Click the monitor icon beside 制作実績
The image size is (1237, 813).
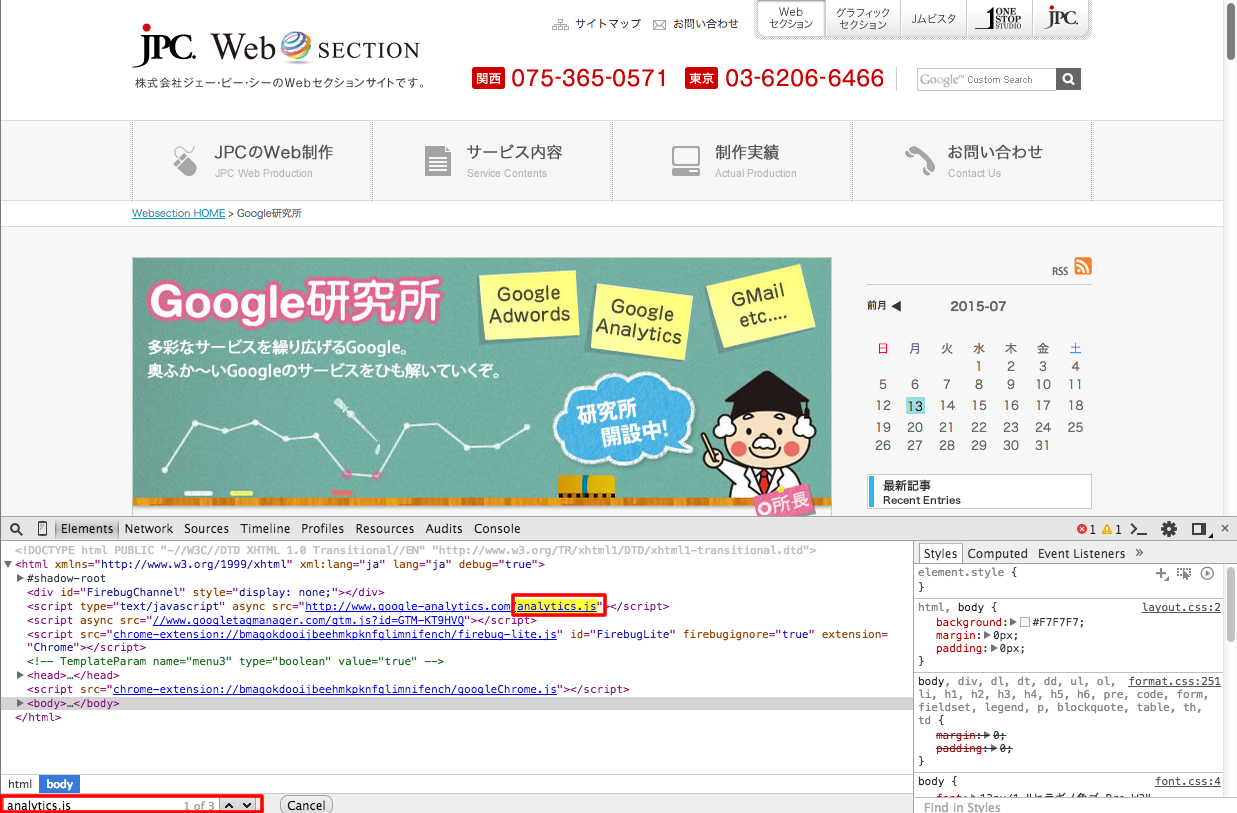pos(686,160)
